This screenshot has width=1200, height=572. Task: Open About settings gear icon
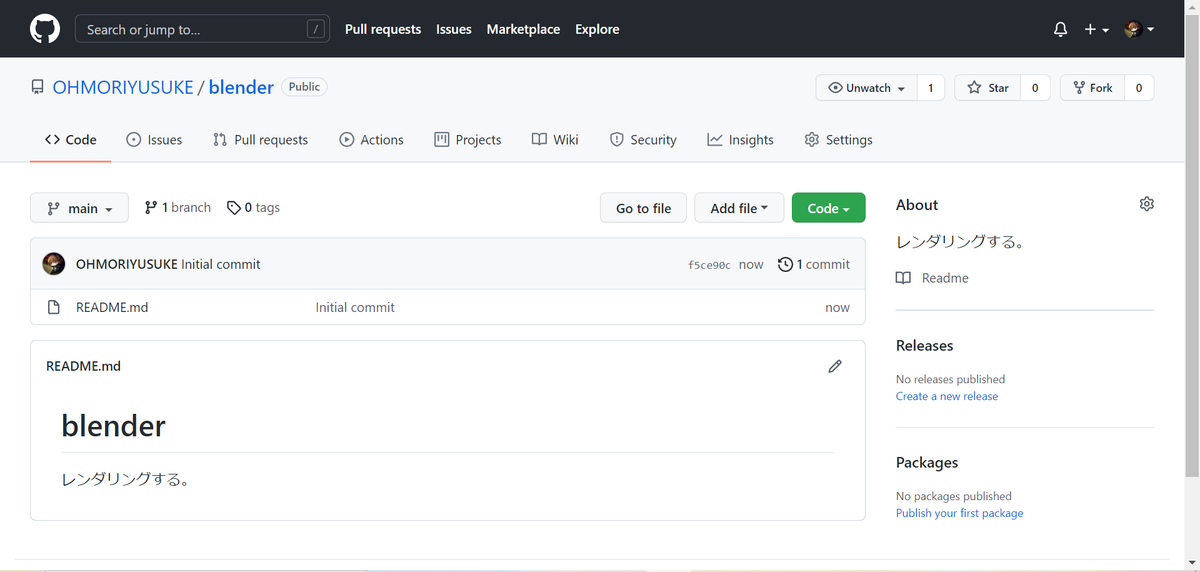tap(1147, 204)
